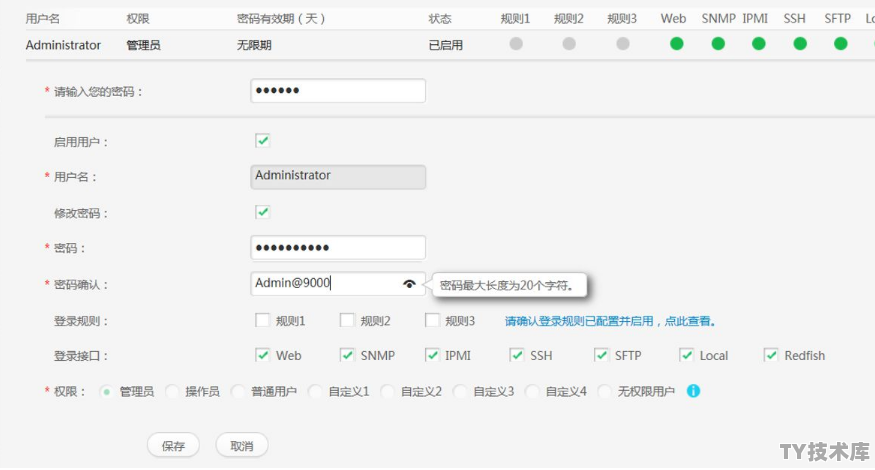875x470 pixels.
Task: Check the 规则3 login rule checkbox
Action: 432,320
